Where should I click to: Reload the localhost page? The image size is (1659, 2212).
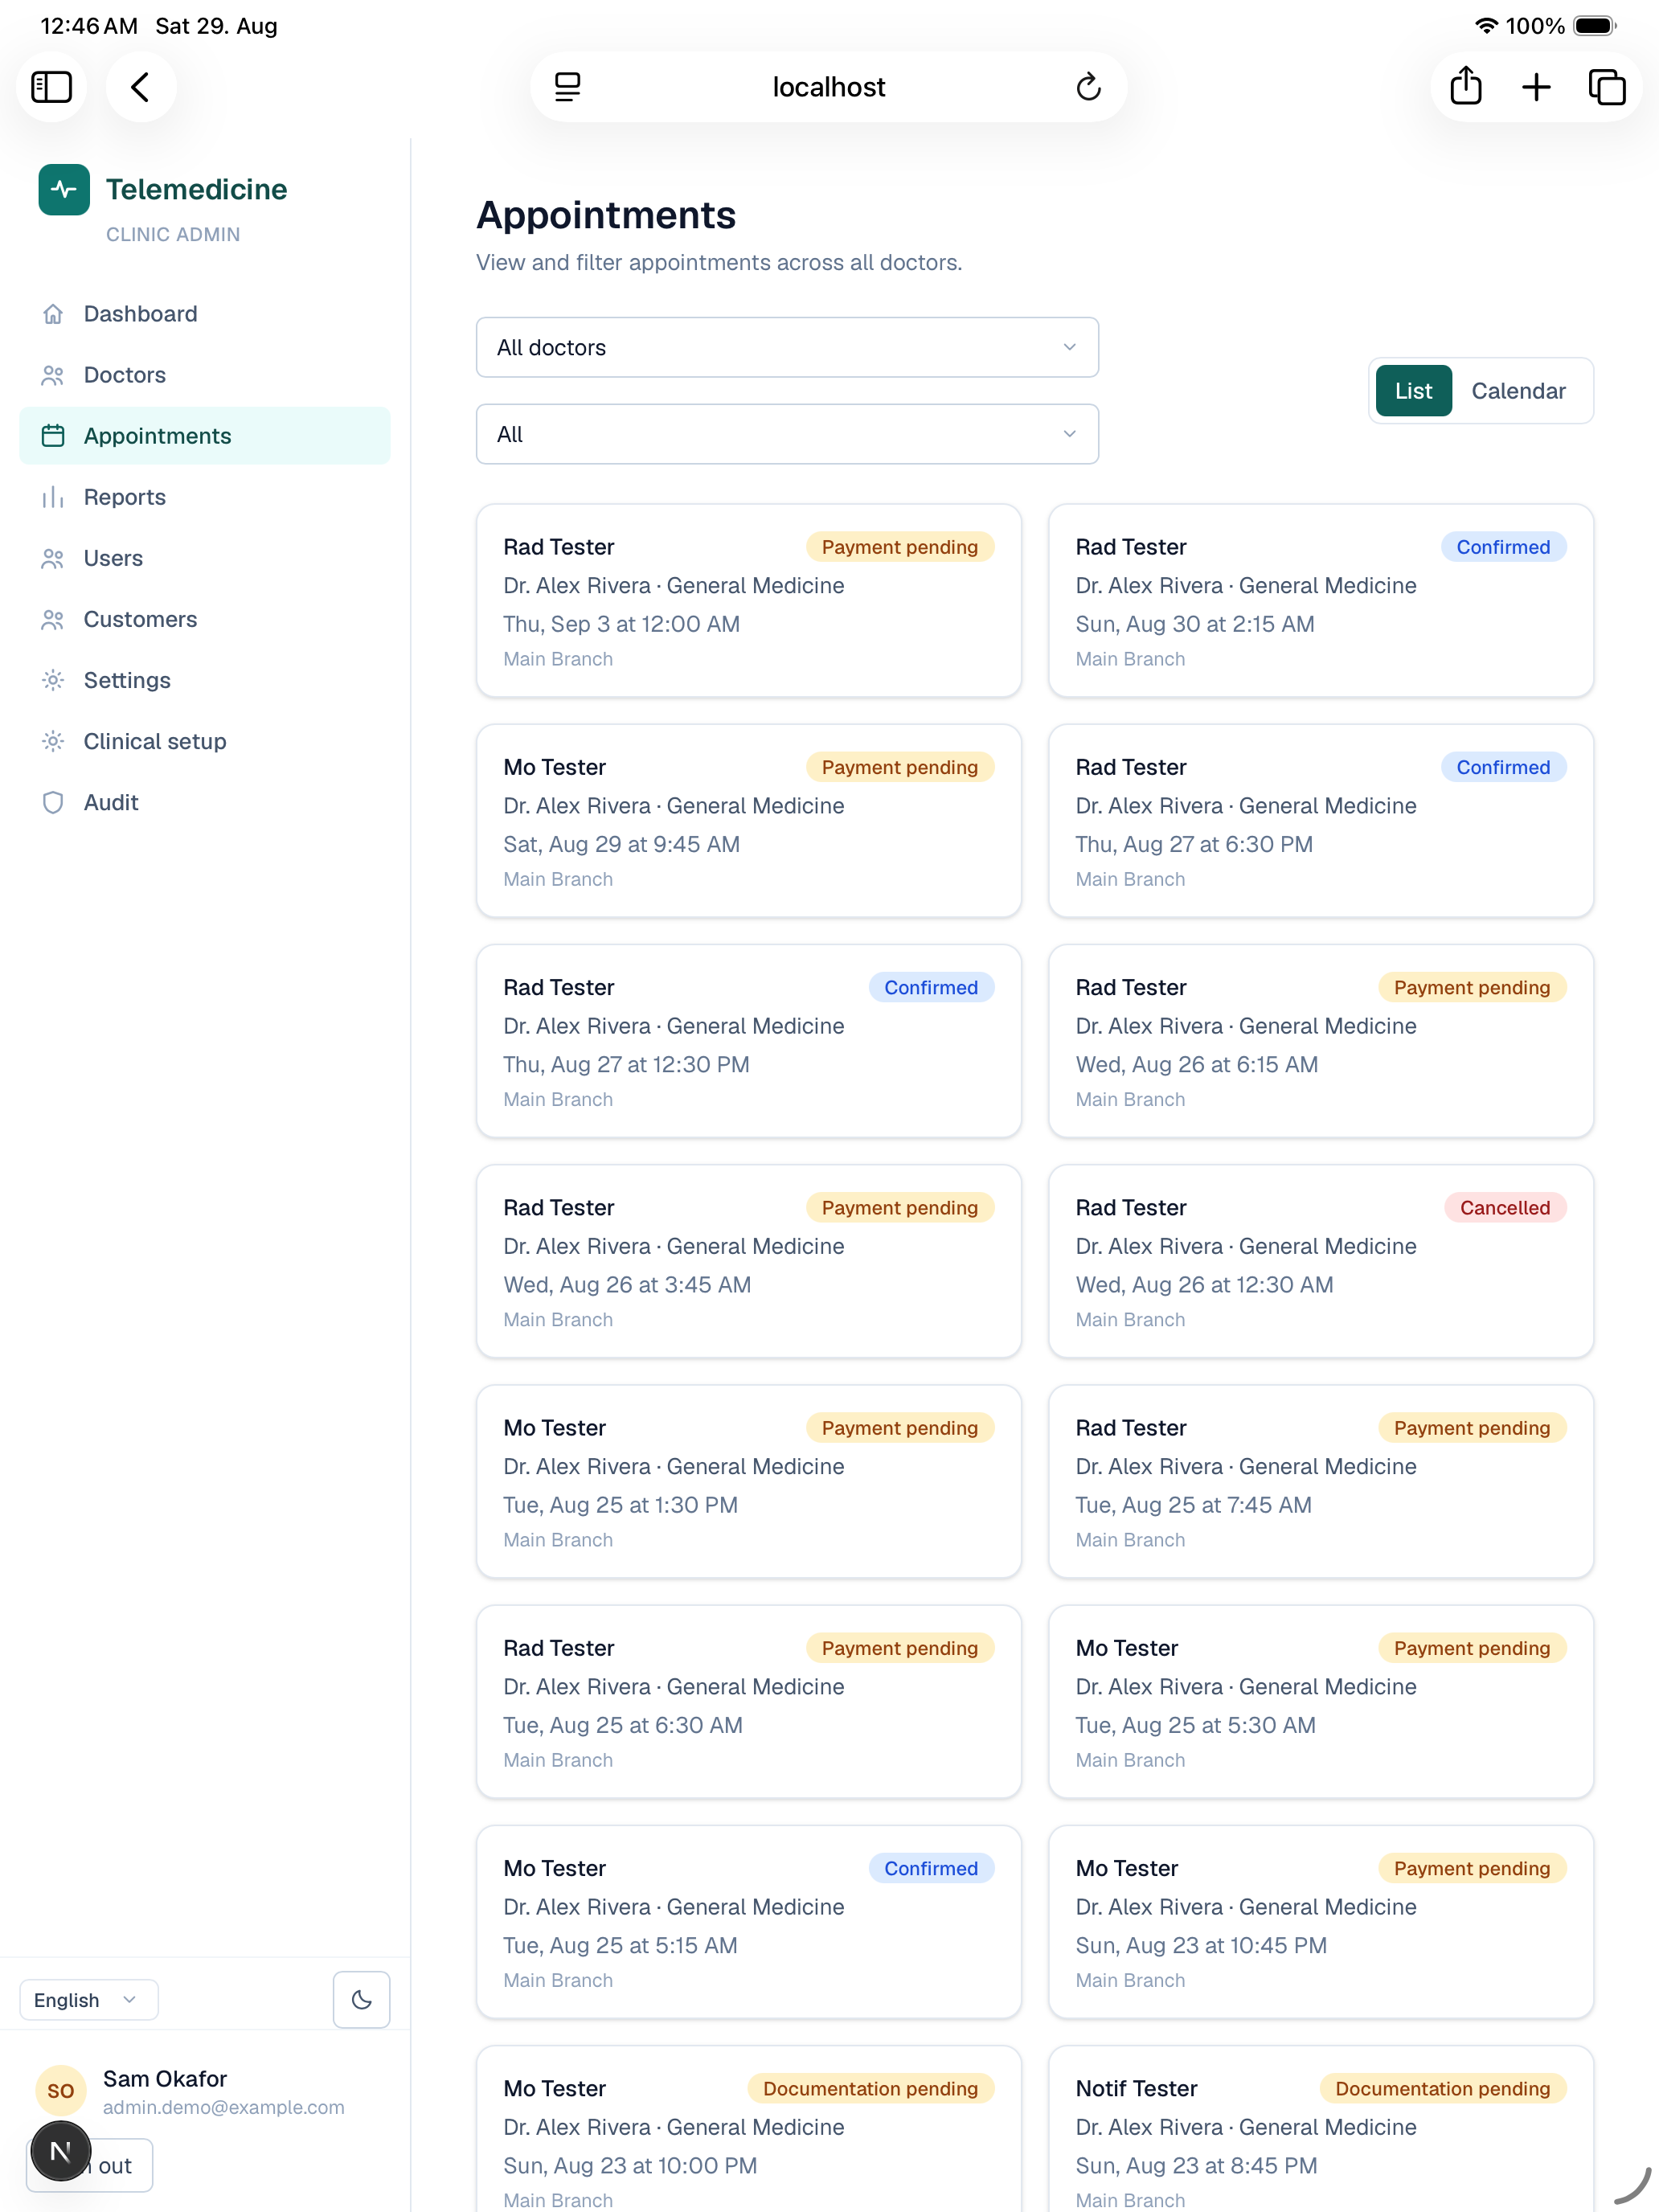[x=1088, y=87]
